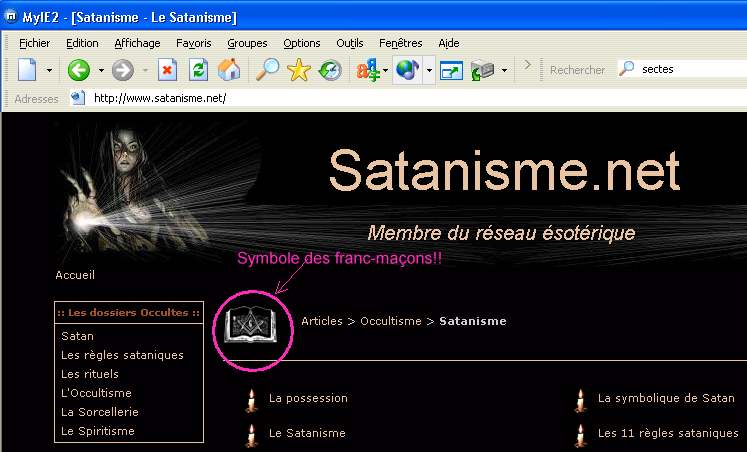Click the page icon in the address bar
Screen dimensions: 747x452
click(x=78, y=98)
